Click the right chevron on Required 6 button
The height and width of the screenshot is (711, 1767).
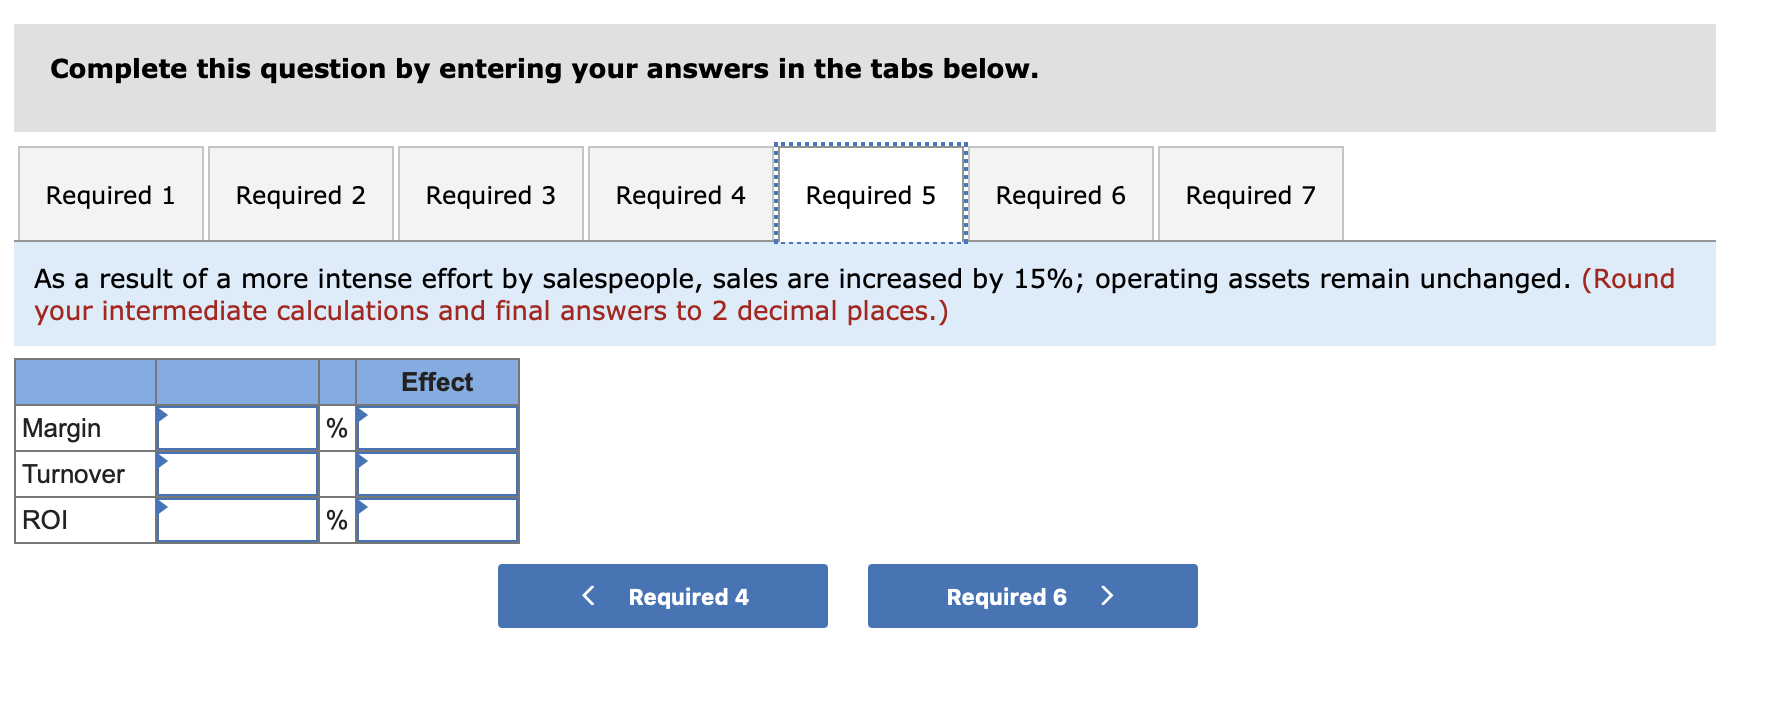click(1107, 595)
